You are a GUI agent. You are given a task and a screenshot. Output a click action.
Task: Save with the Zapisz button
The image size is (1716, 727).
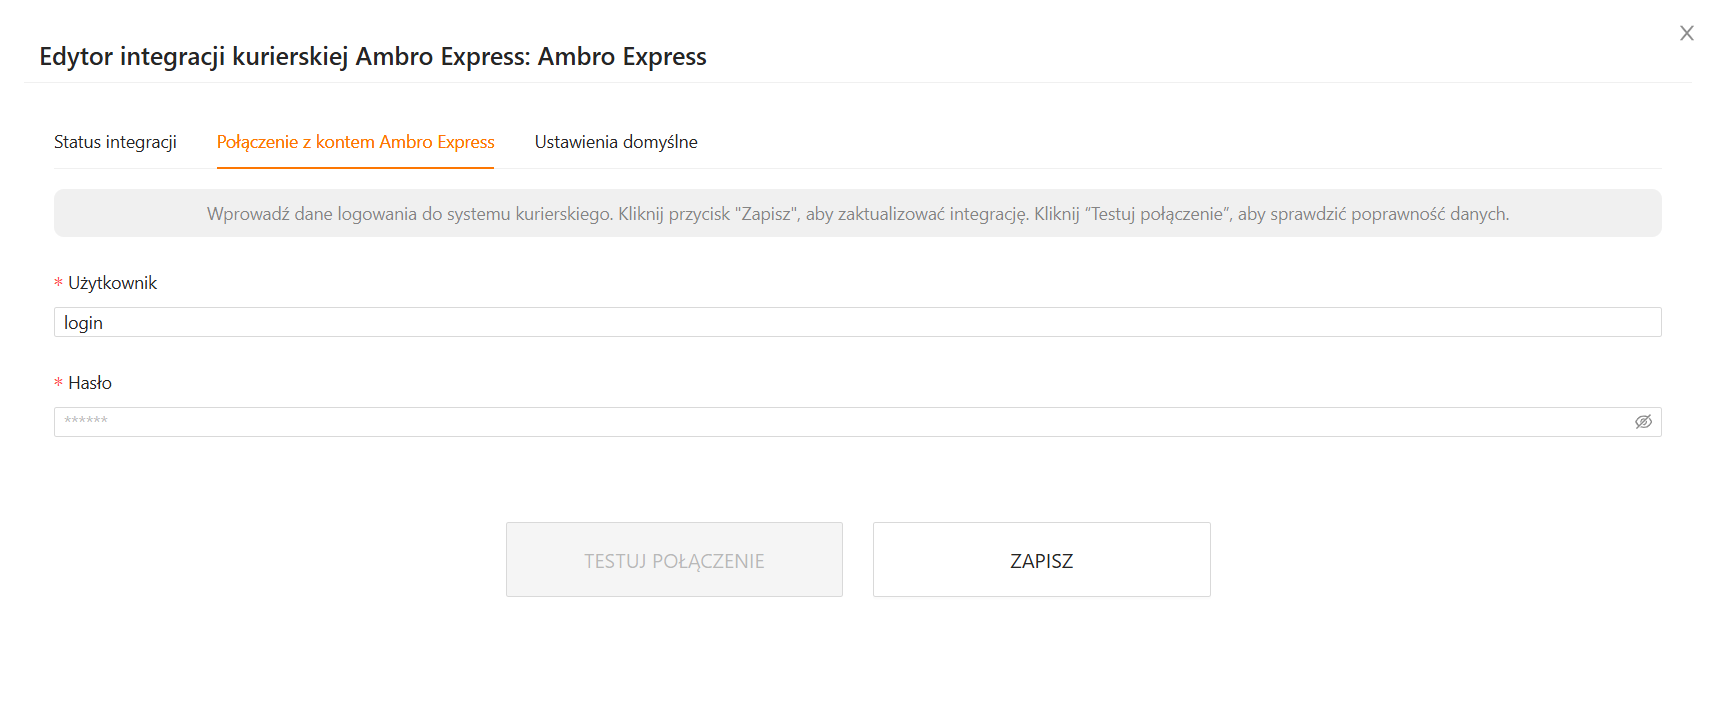pyautogui.click(x=1041, y=560)
